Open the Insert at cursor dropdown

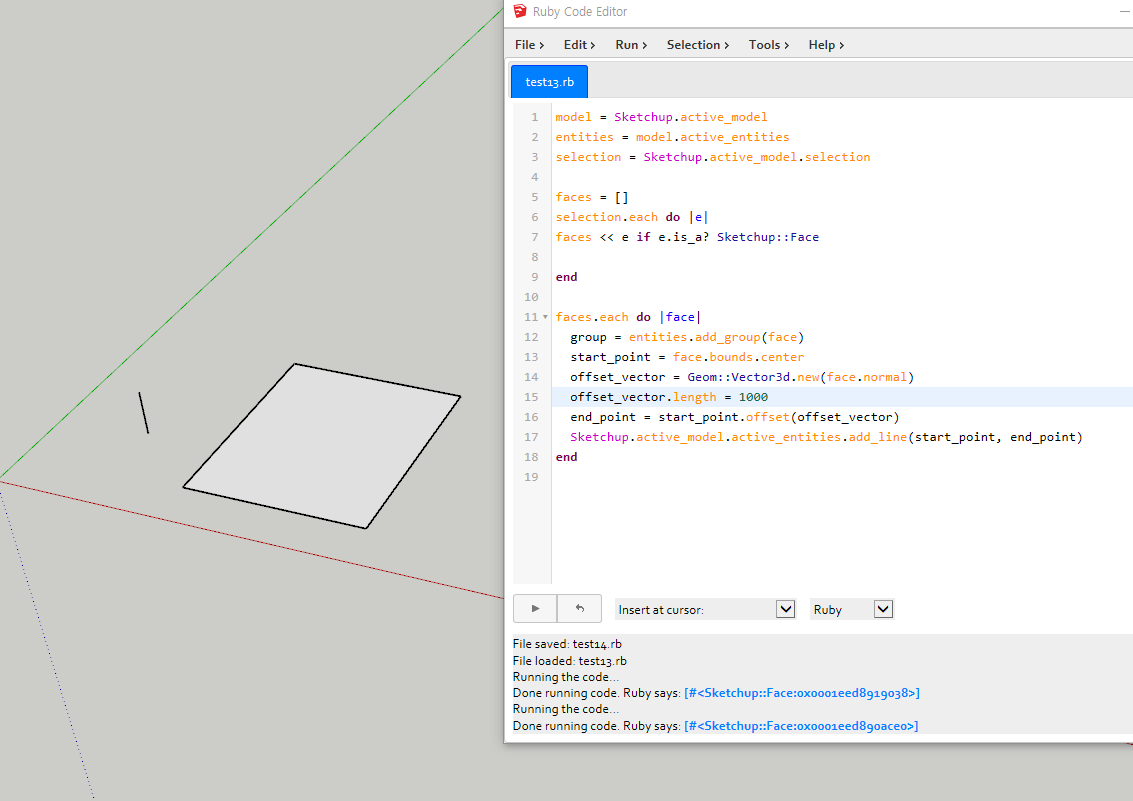click(705, 610)
